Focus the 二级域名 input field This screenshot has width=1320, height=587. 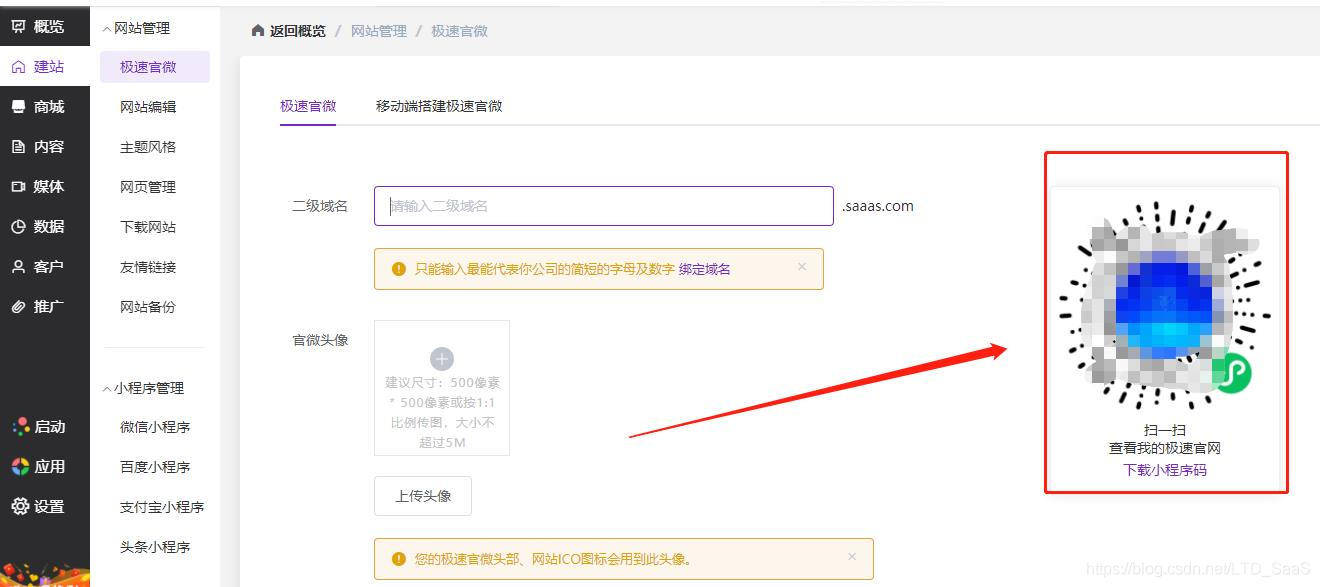[x=604, y=206]
